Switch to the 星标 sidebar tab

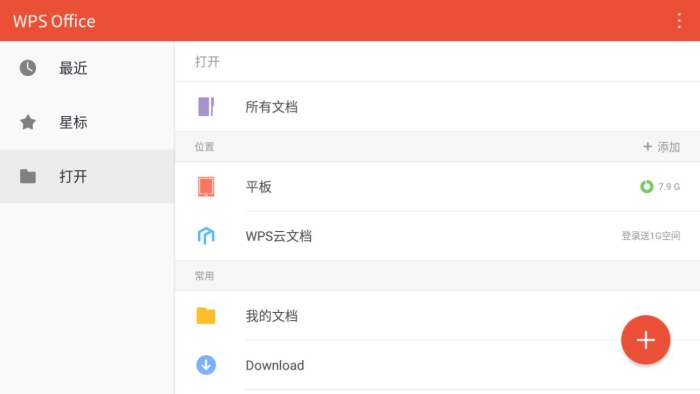(x=87, y=122)
